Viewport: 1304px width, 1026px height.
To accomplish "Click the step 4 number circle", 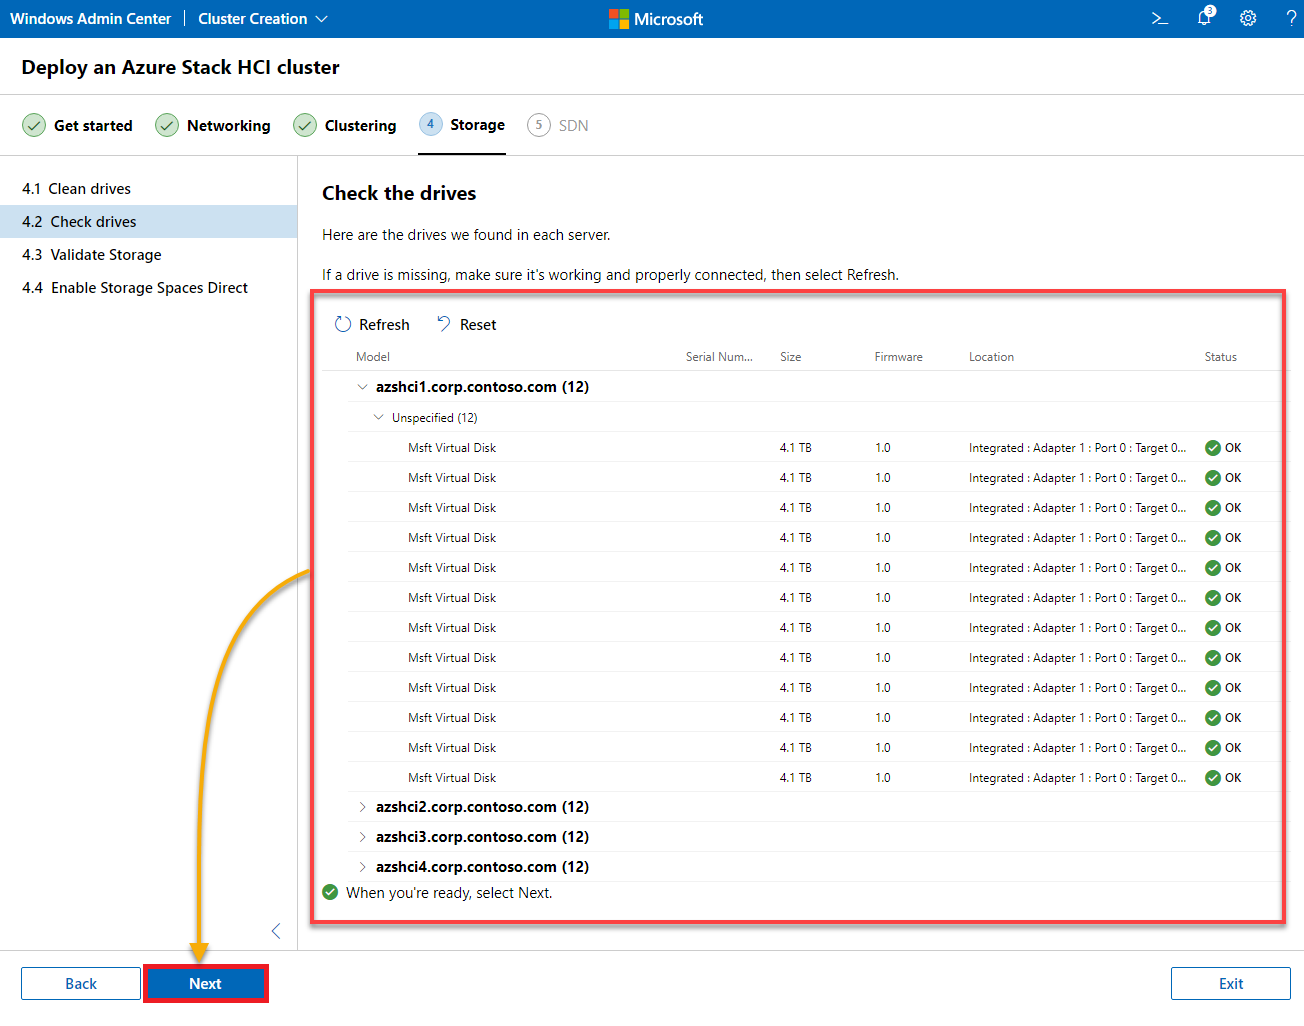I will [x=430, y=124].
